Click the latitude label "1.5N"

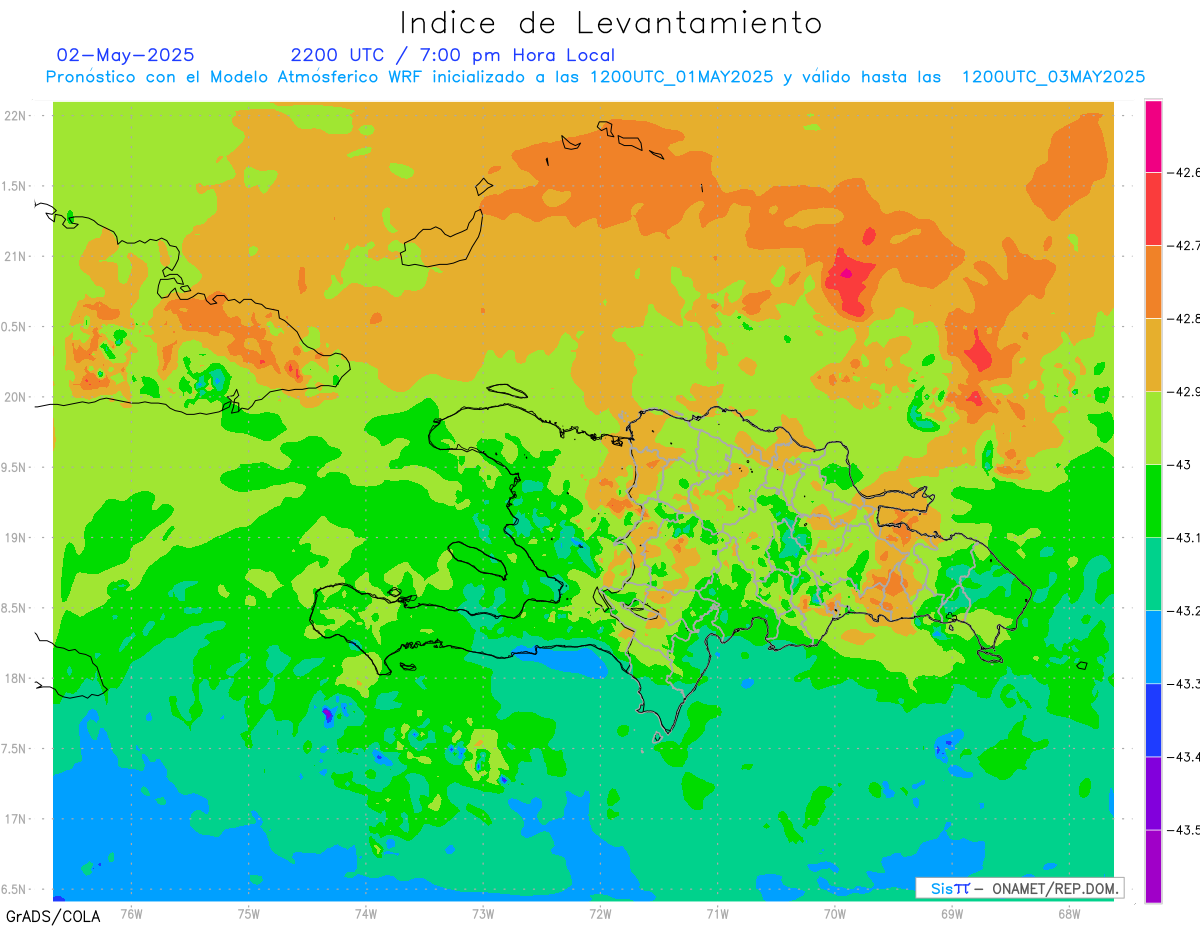pyautogui.click(x=15, y=186)
